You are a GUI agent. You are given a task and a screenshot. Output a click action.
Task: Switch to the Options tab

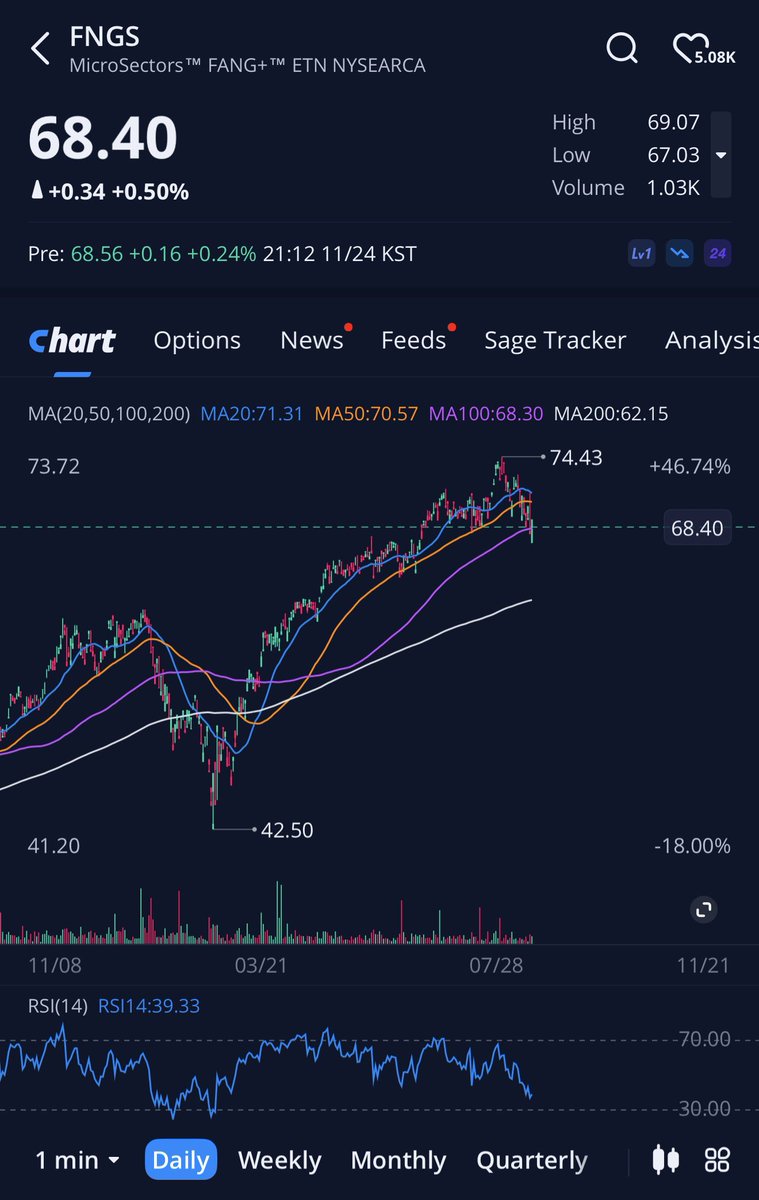197,341
